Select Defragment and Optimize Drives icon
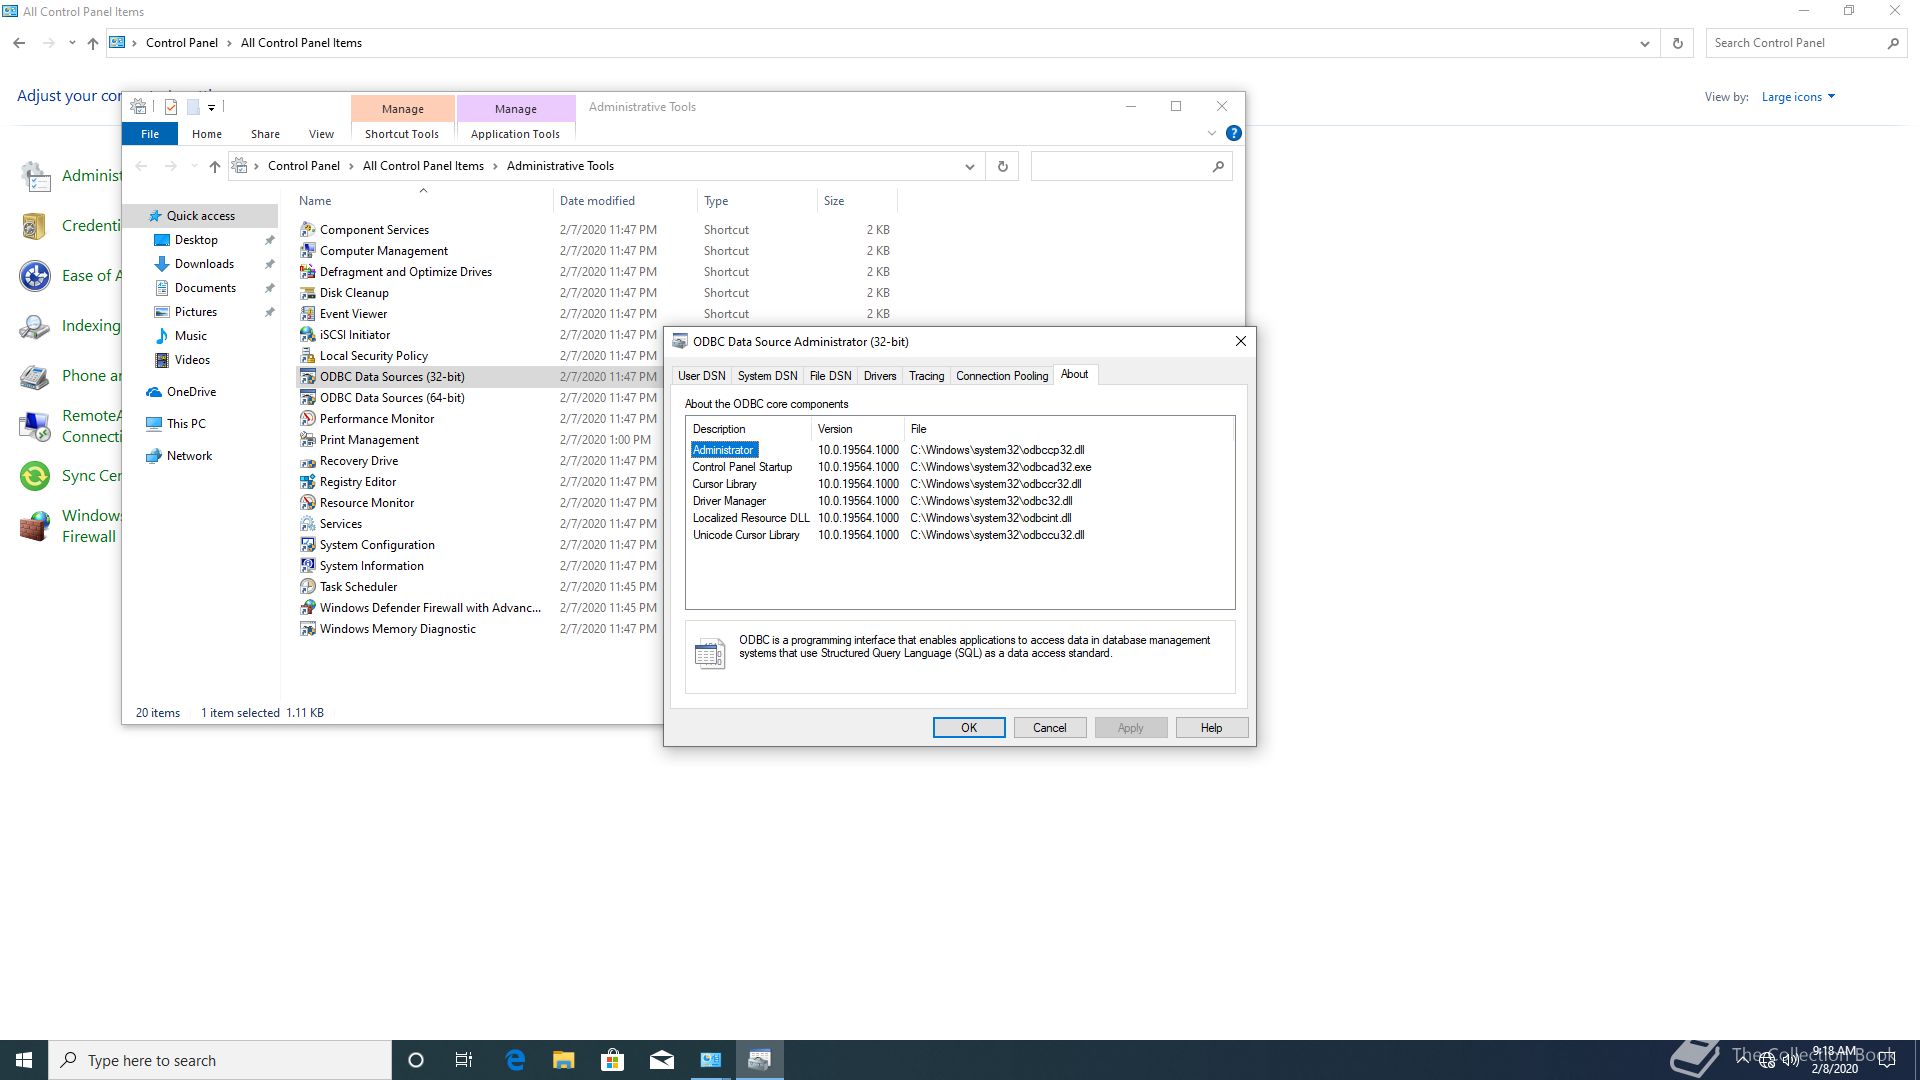The image size is (1920, 1080). click(308, 272)
